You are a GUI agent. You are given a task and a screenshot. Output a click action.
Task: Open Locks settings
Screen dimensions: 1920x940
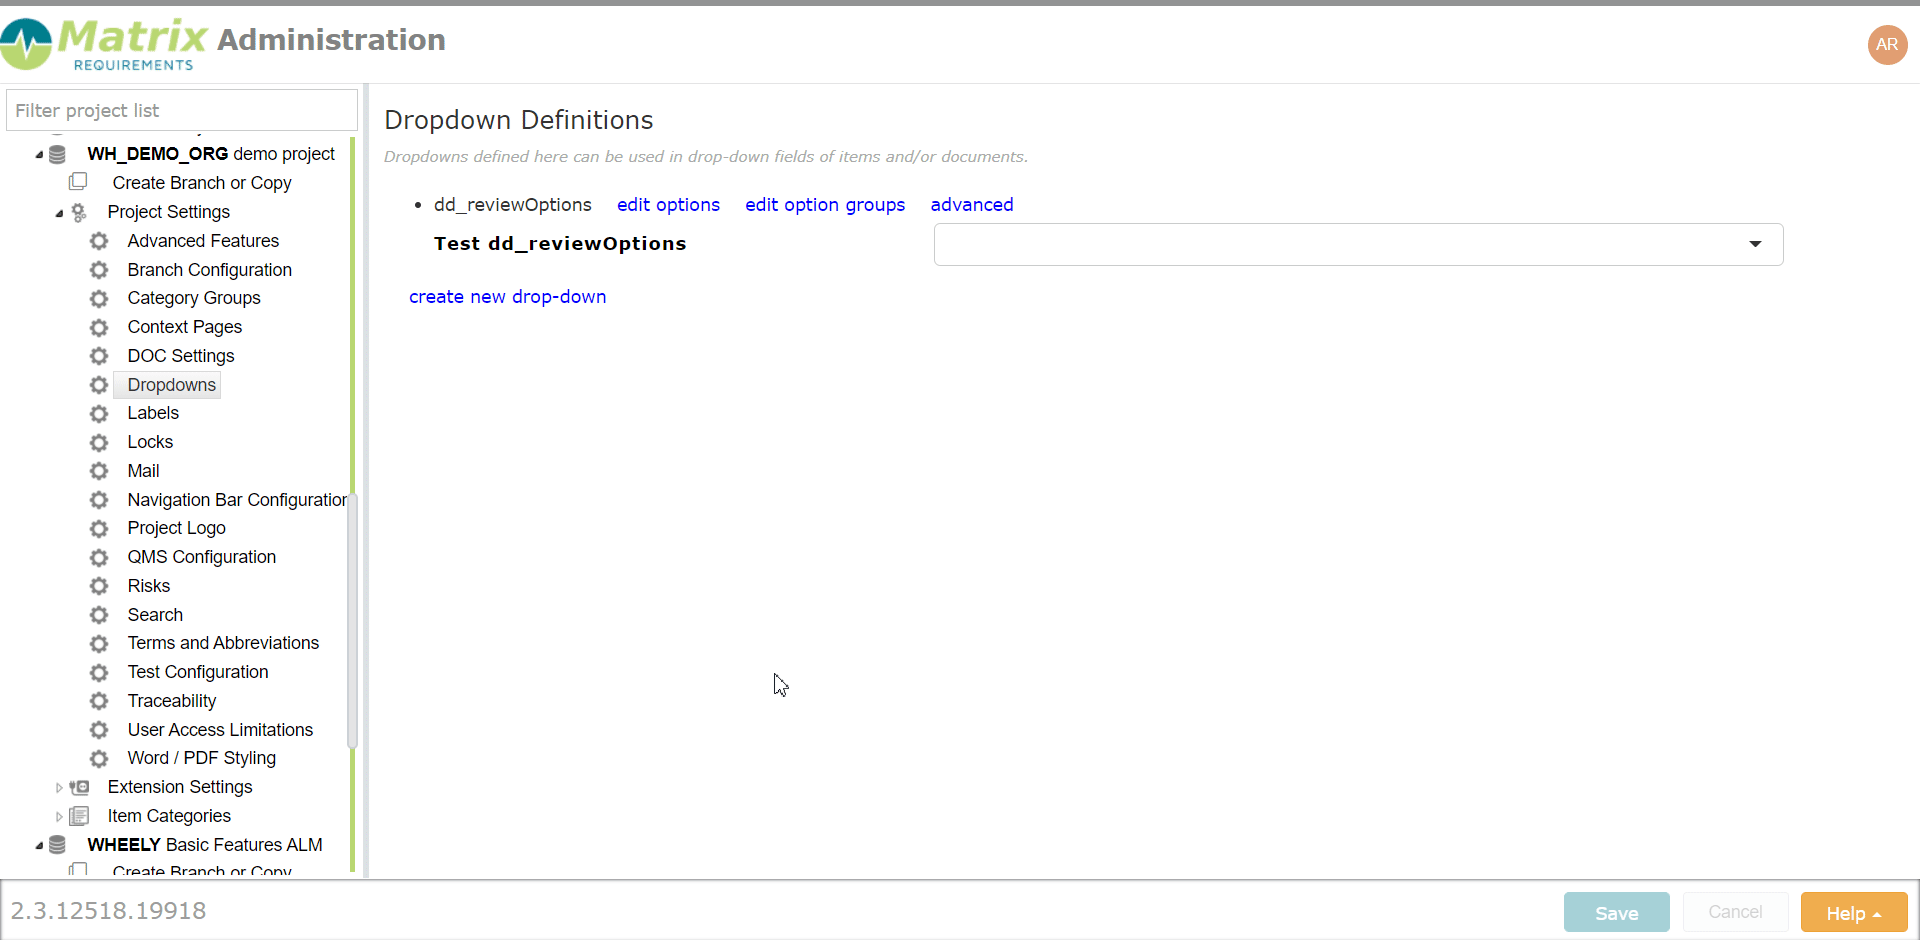150,442
